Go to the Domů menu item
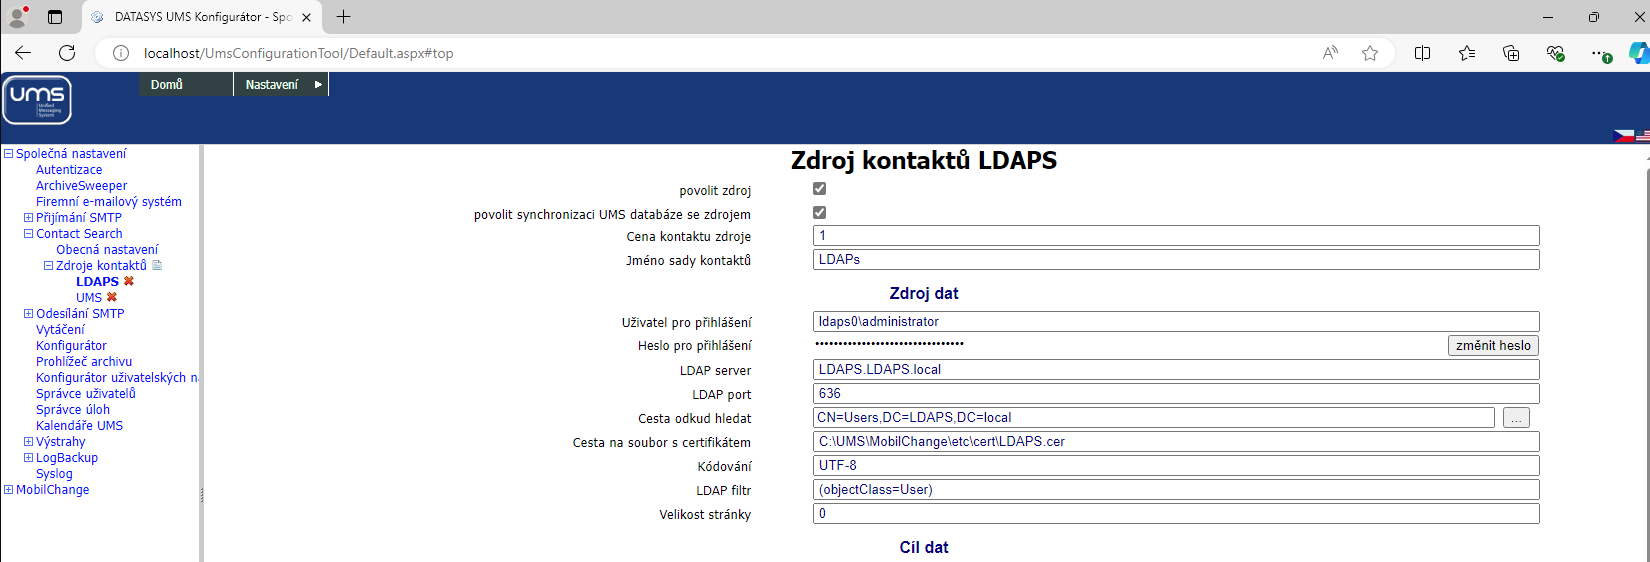1650x562 pixels. tap(167, 85)
